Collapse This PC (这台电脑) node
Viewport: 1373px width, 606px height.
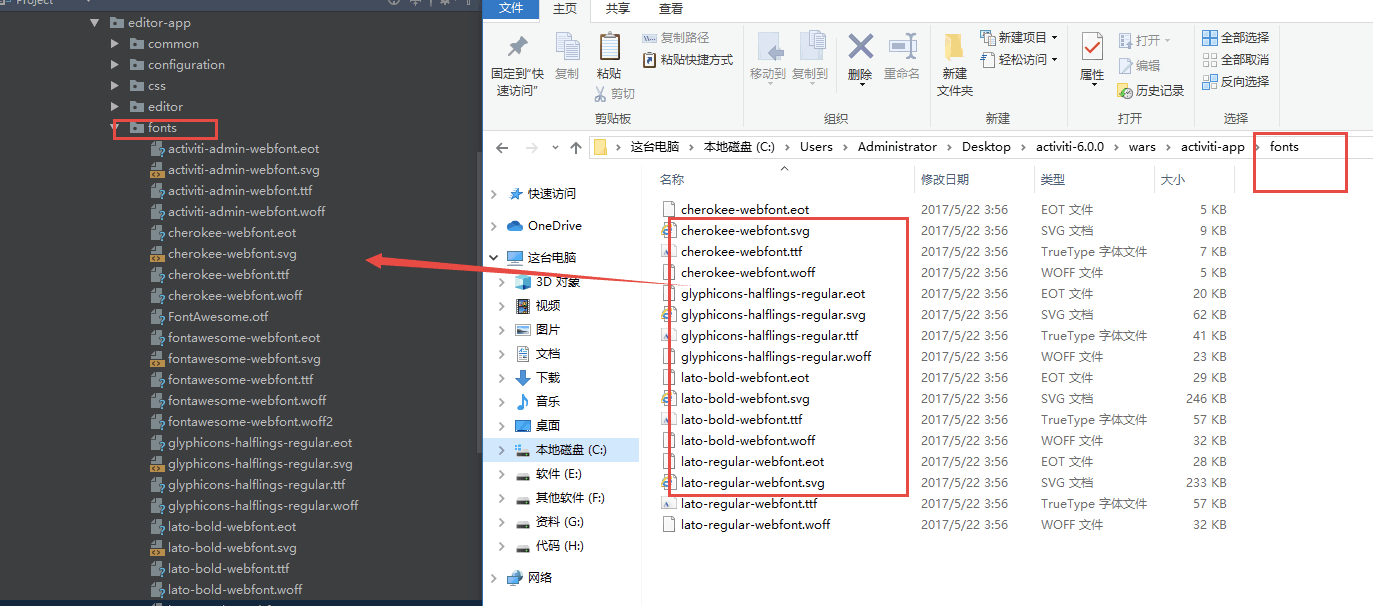495,258
